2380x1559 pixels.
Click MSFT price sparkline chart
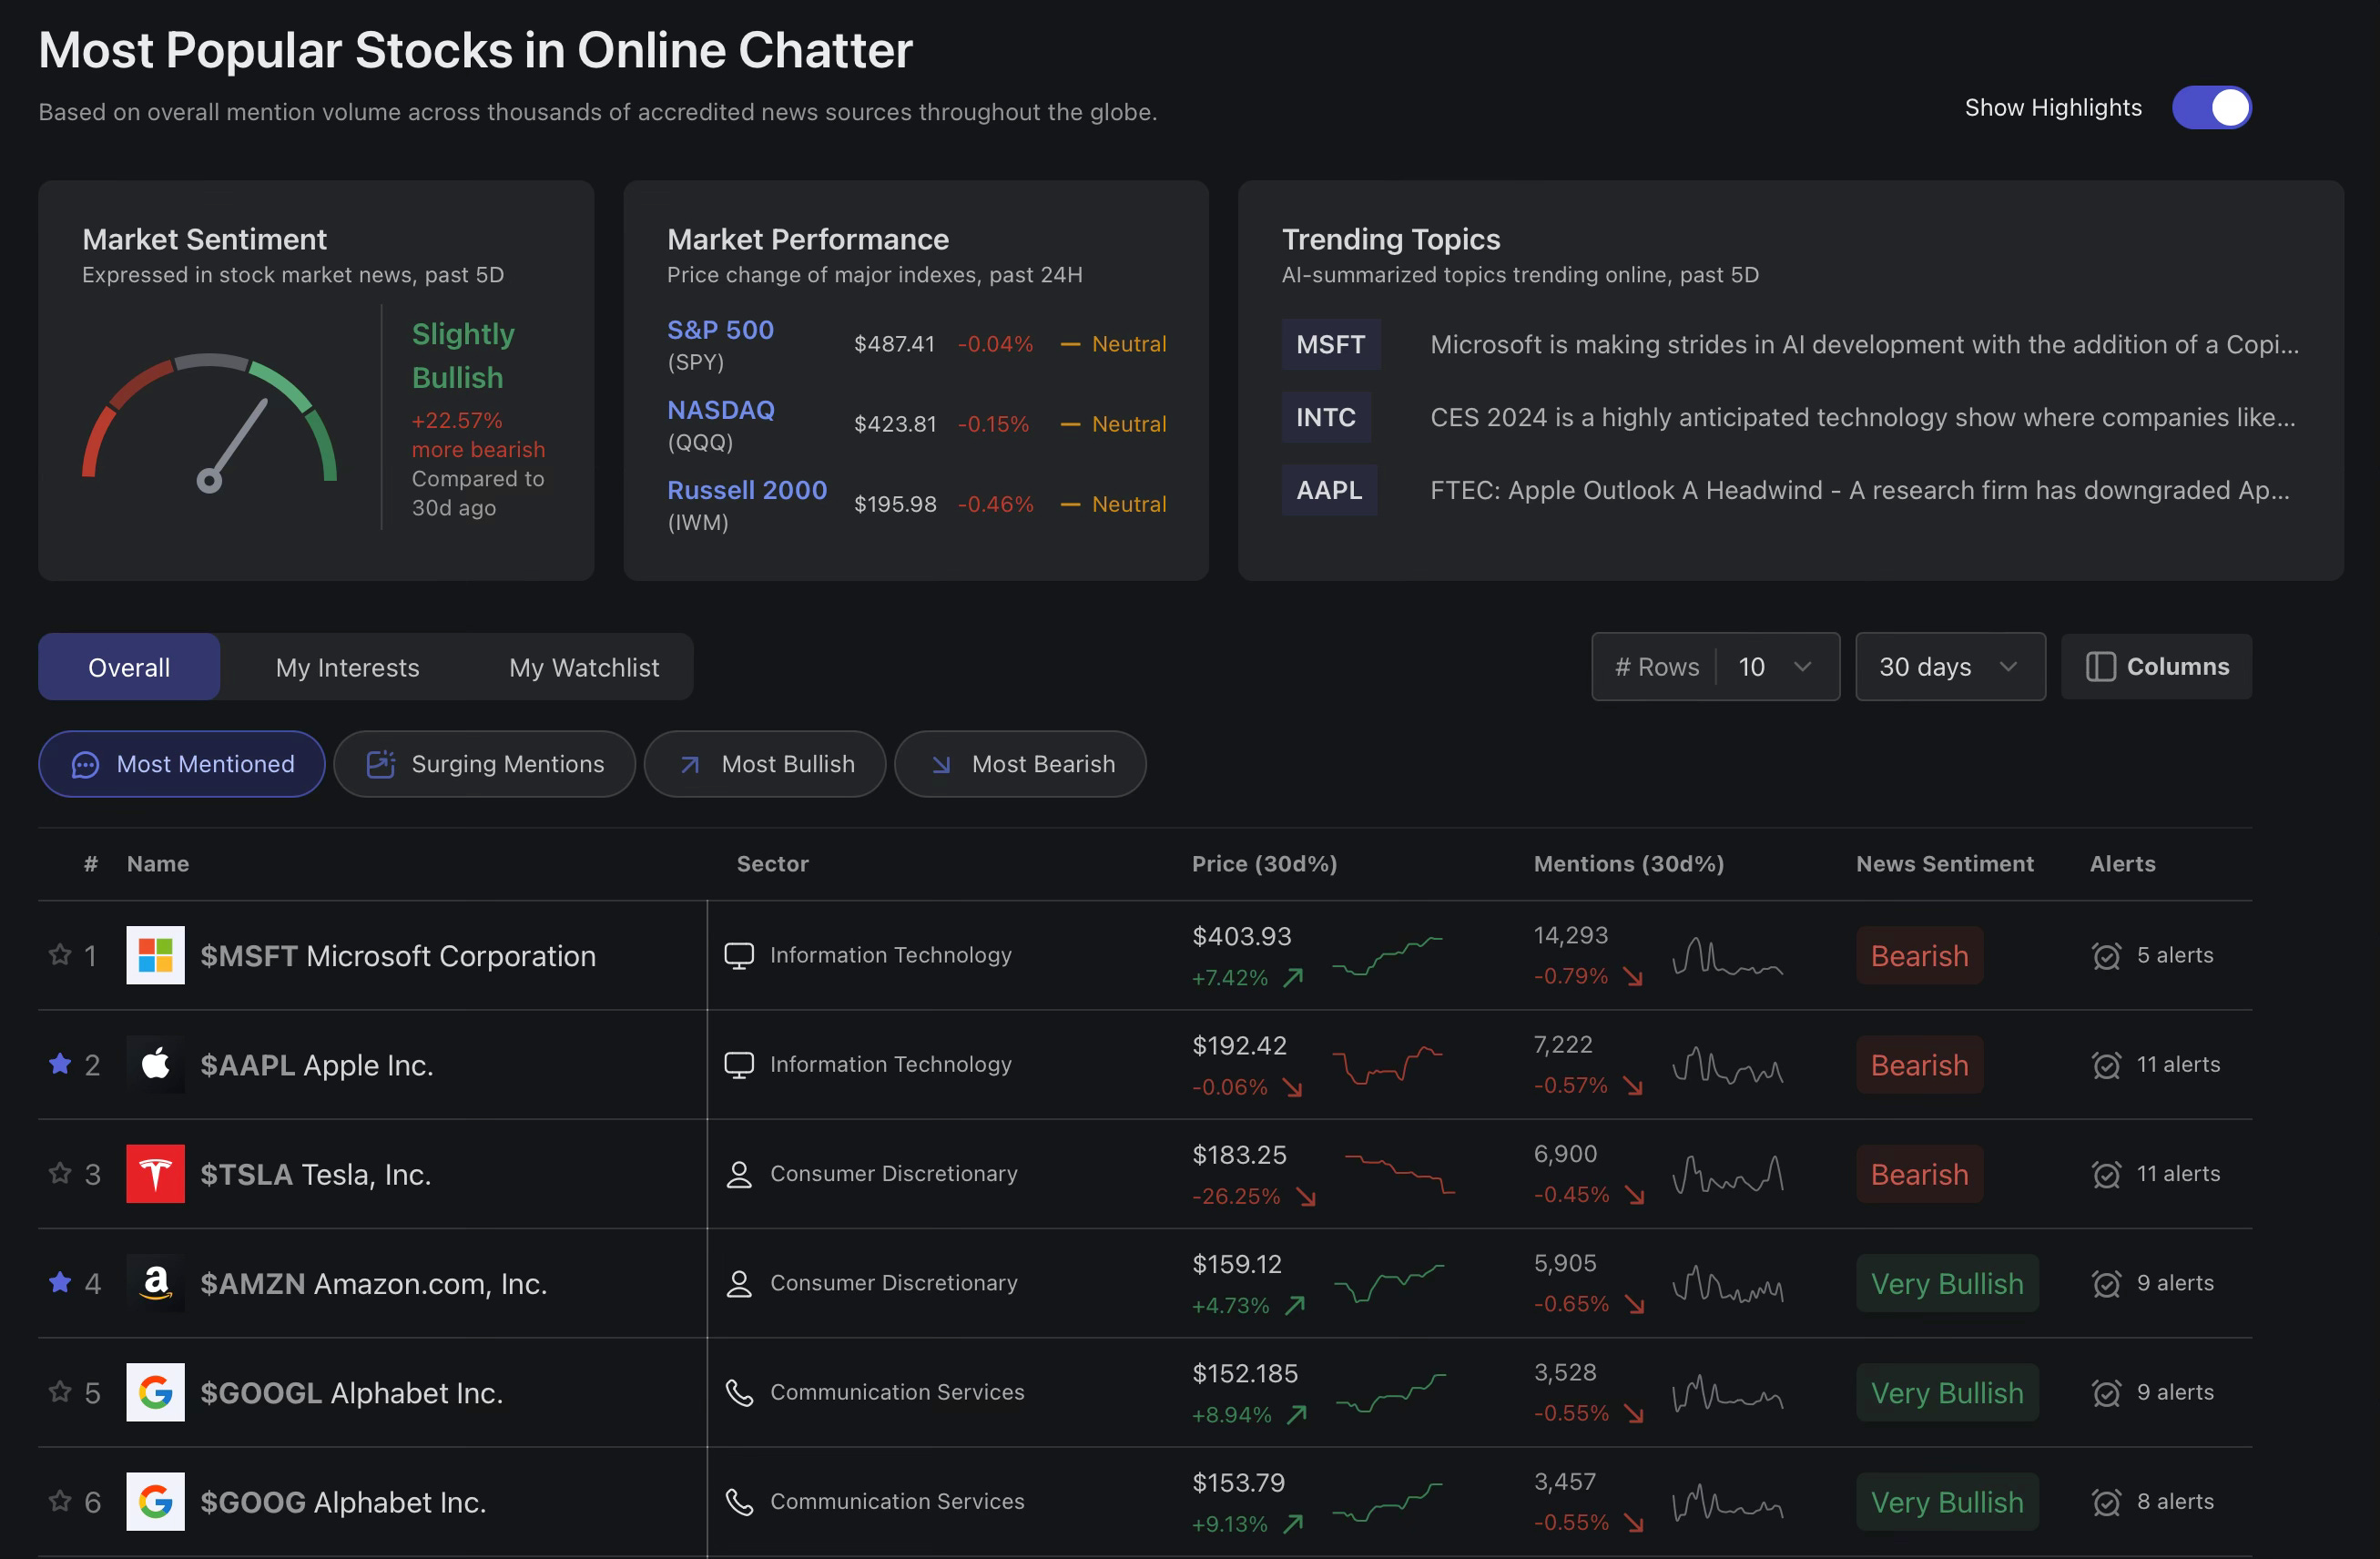(x=1388, y=956)
